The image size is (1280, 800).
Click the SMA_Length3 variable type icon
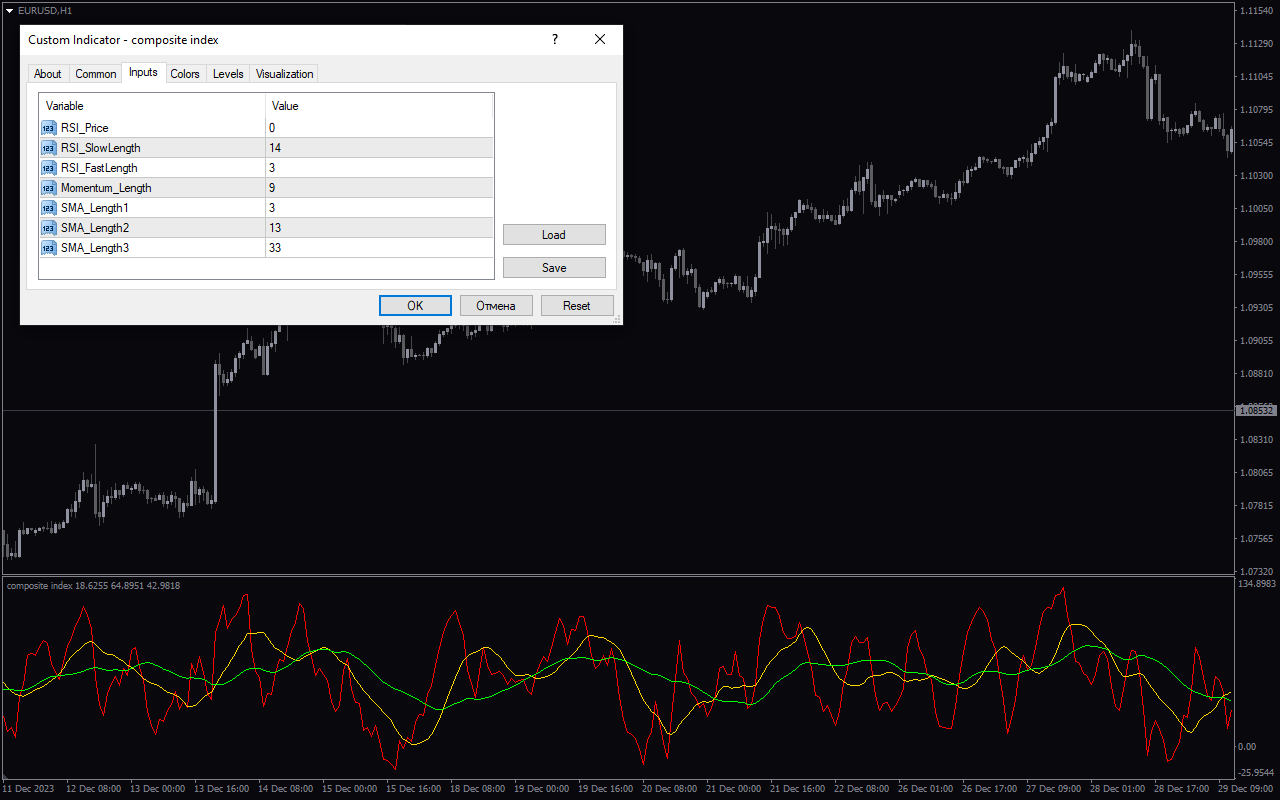(49, 248)
